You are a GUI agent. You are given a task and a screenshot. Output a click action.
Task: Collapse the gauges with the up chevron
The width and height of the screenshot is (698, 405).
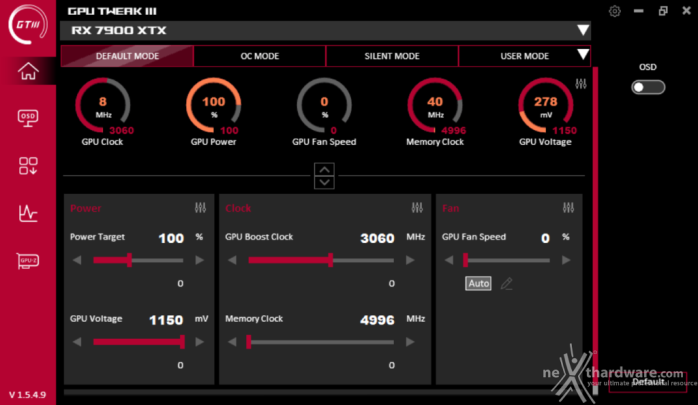[325, 170]
